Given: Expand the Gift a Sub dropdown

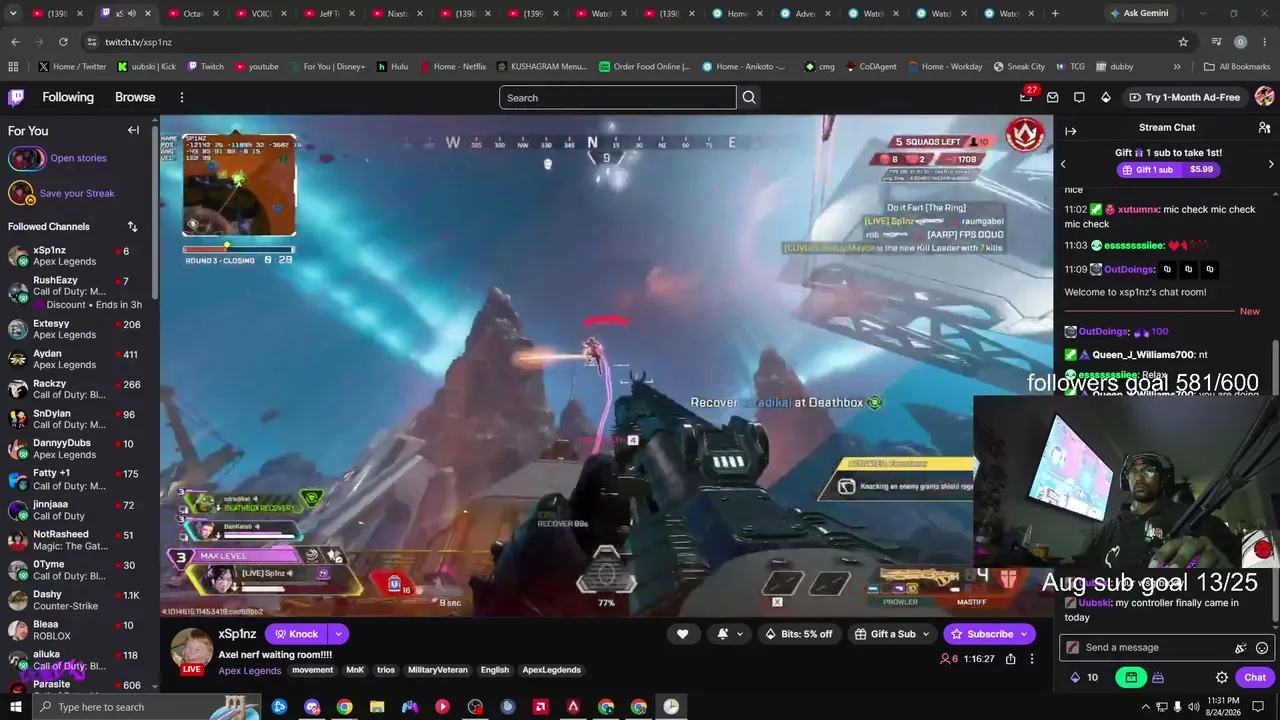Looking at the screenshot, I should tap(926, 634).
